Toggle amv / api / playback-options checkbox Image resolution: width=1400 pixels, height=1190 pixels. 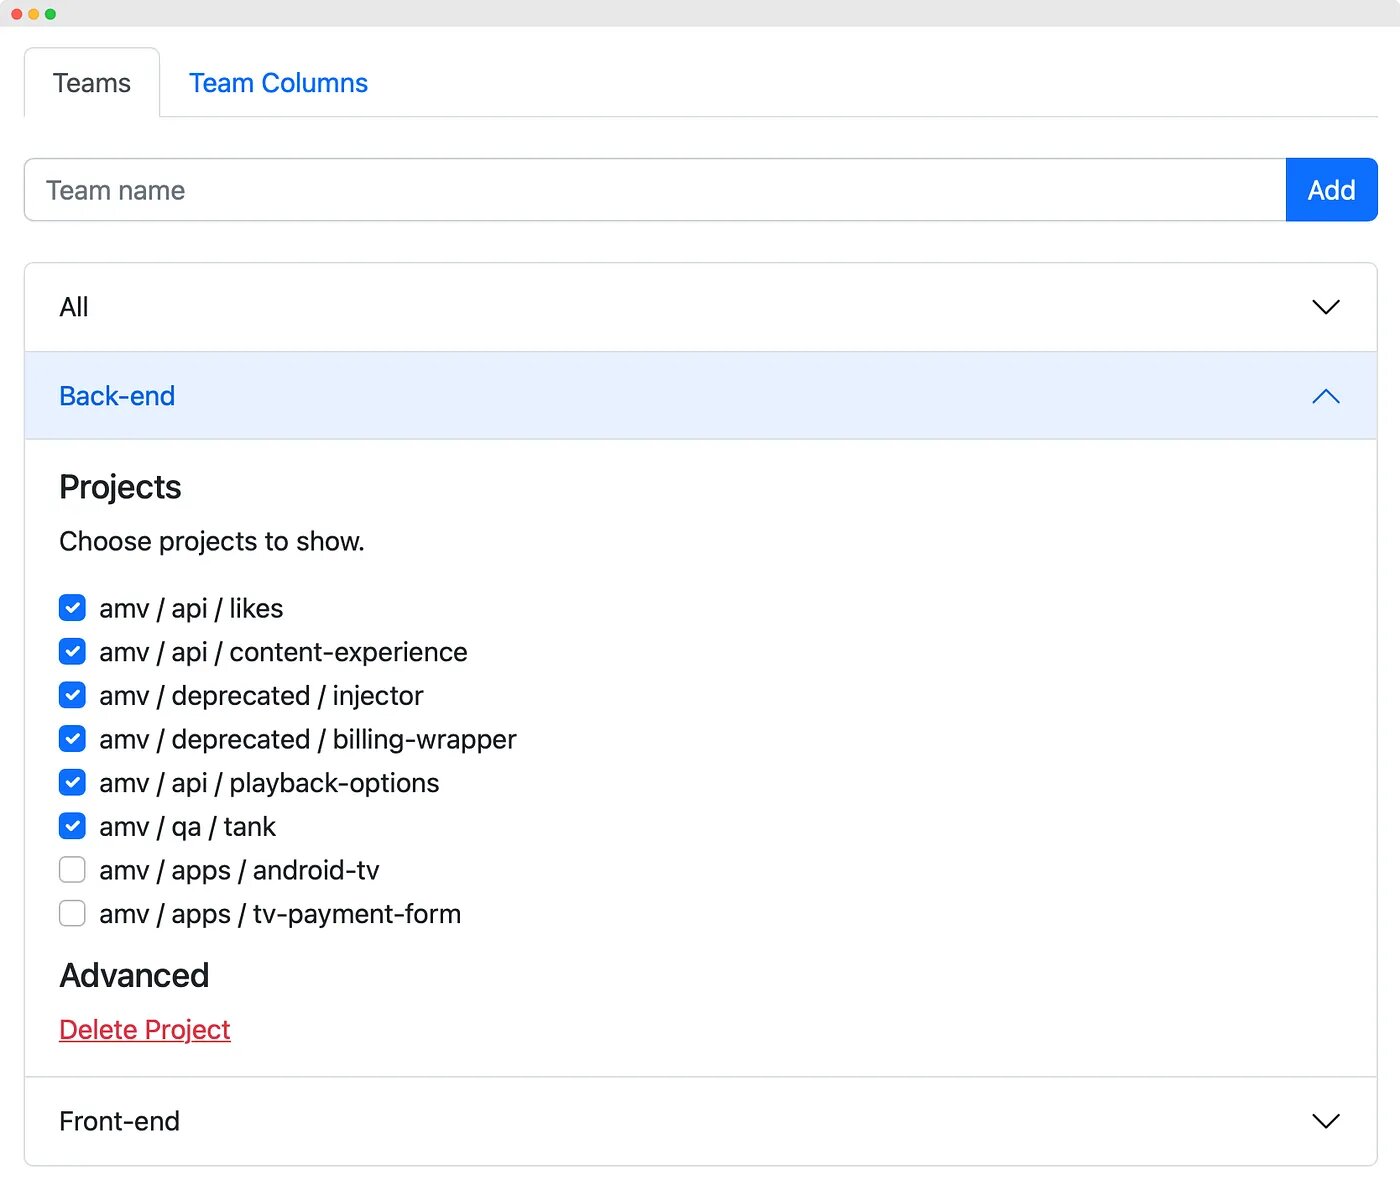[x=72, y=783]
